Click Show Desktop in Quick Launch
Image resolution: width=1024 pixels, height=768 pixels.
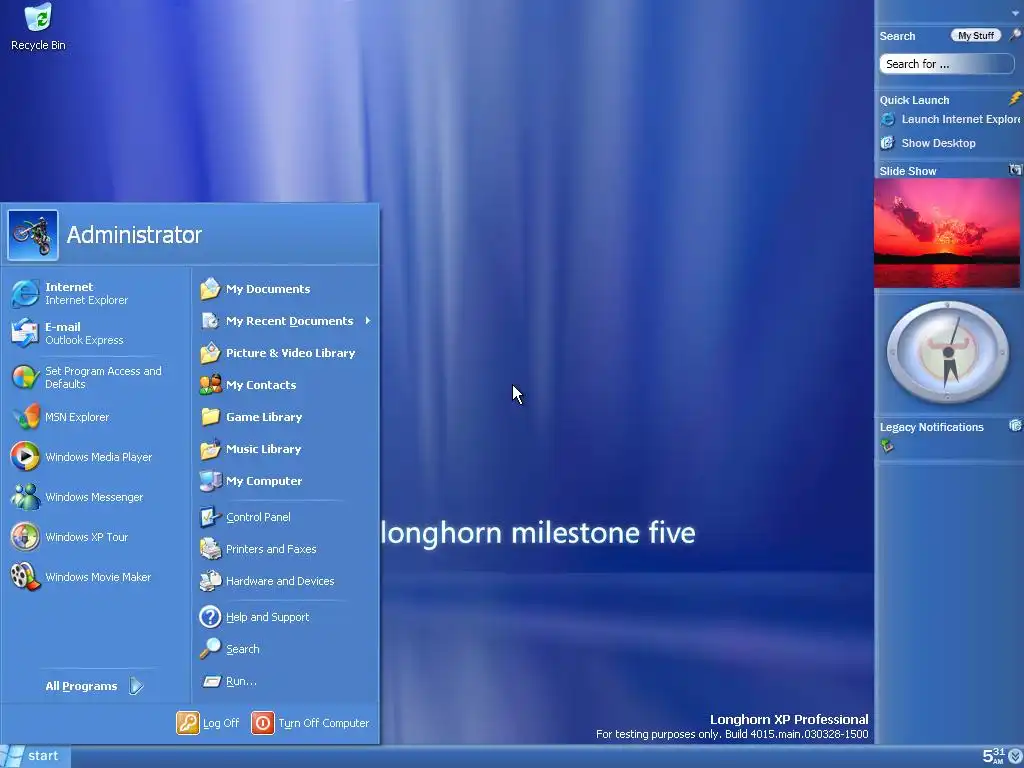coord(928,143)
